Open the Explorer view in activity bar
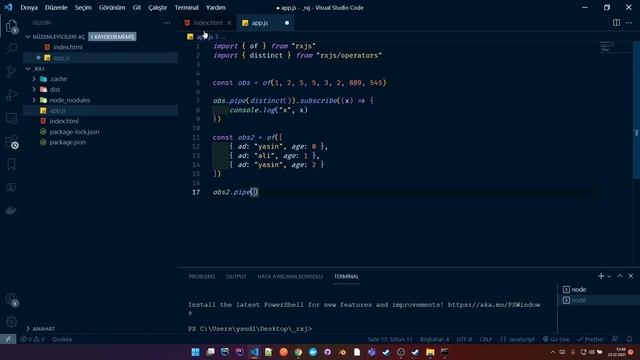The width and height of the screenshot is (640, 360). pyautogui.click(x=11, y=27)
